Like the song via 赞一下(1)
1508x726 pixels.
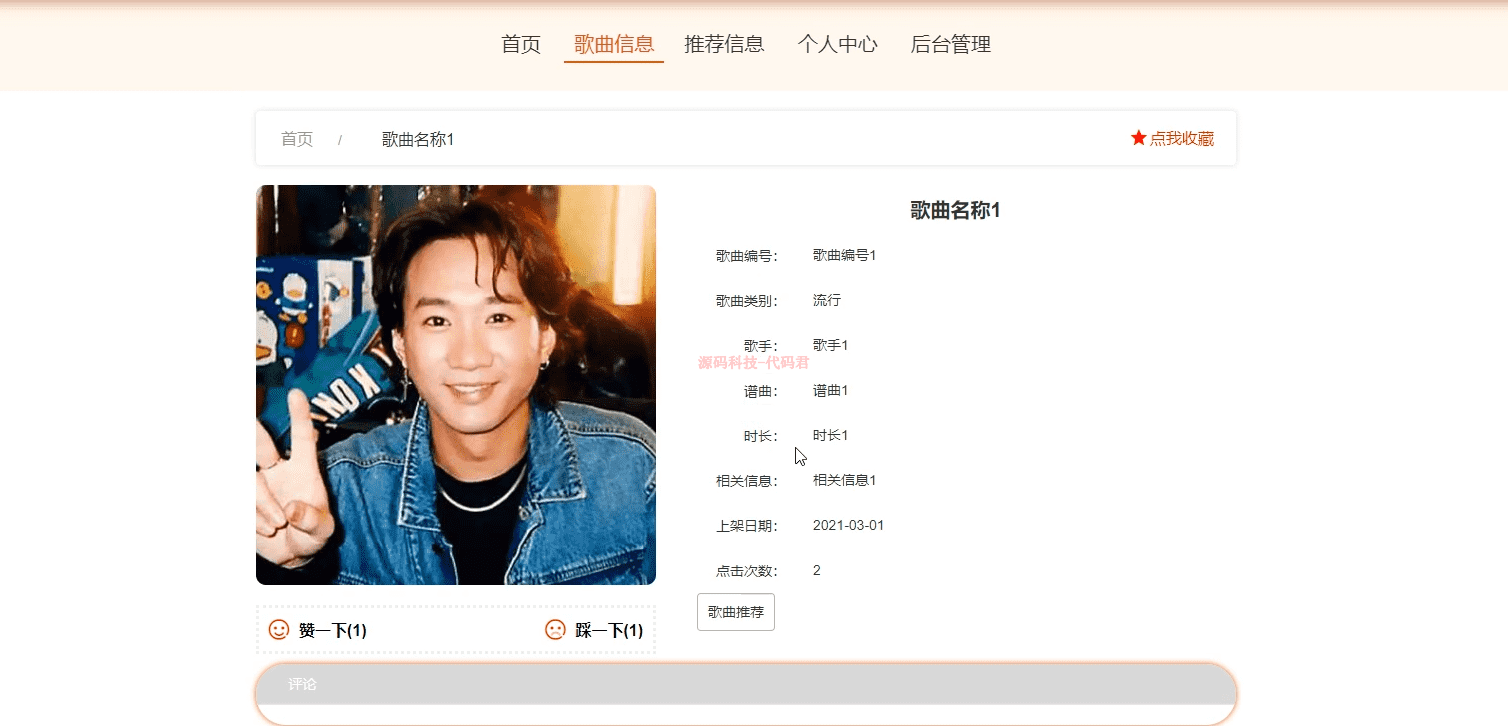(332, 631)
